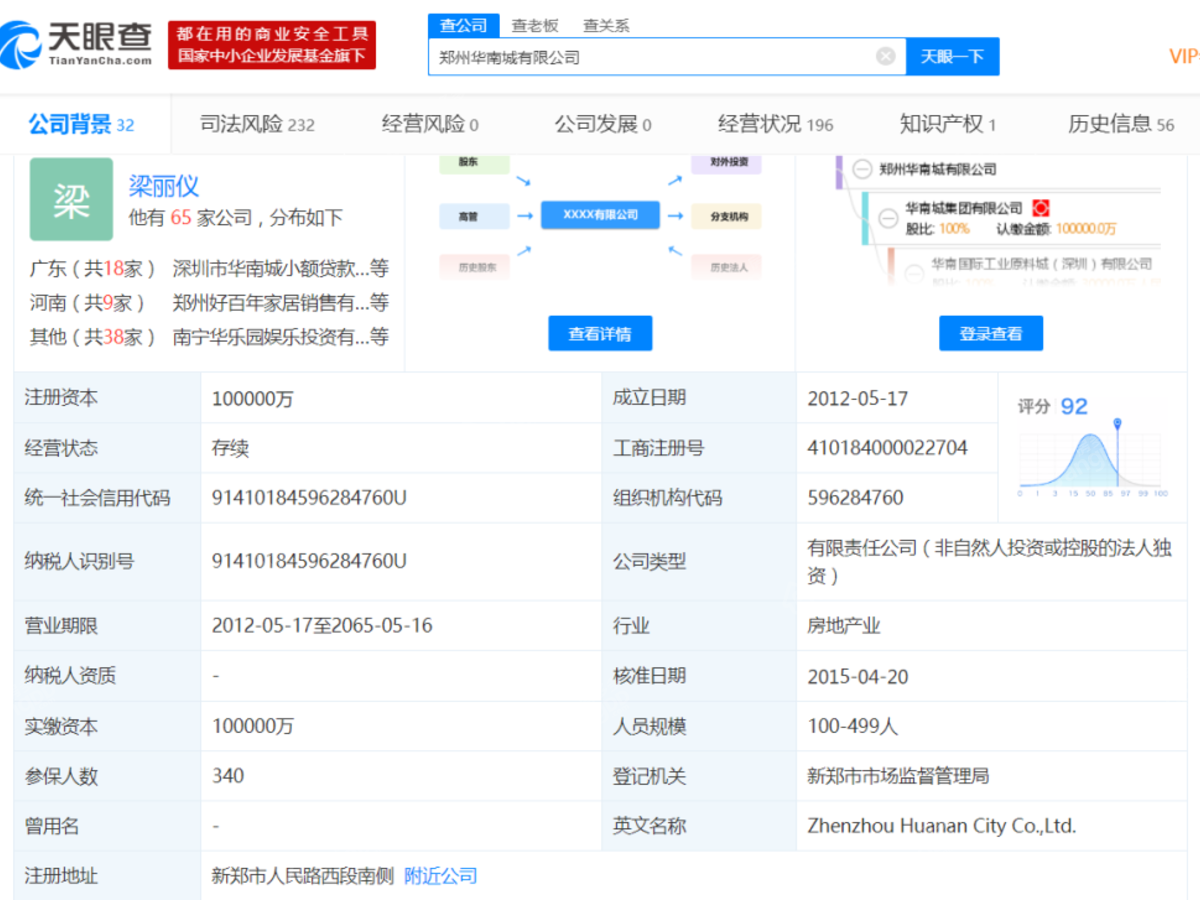Click the 100-499人 staff size value
Viewport: 1200px width, 900px height.
pyautogui.click(x=853, y=726)
